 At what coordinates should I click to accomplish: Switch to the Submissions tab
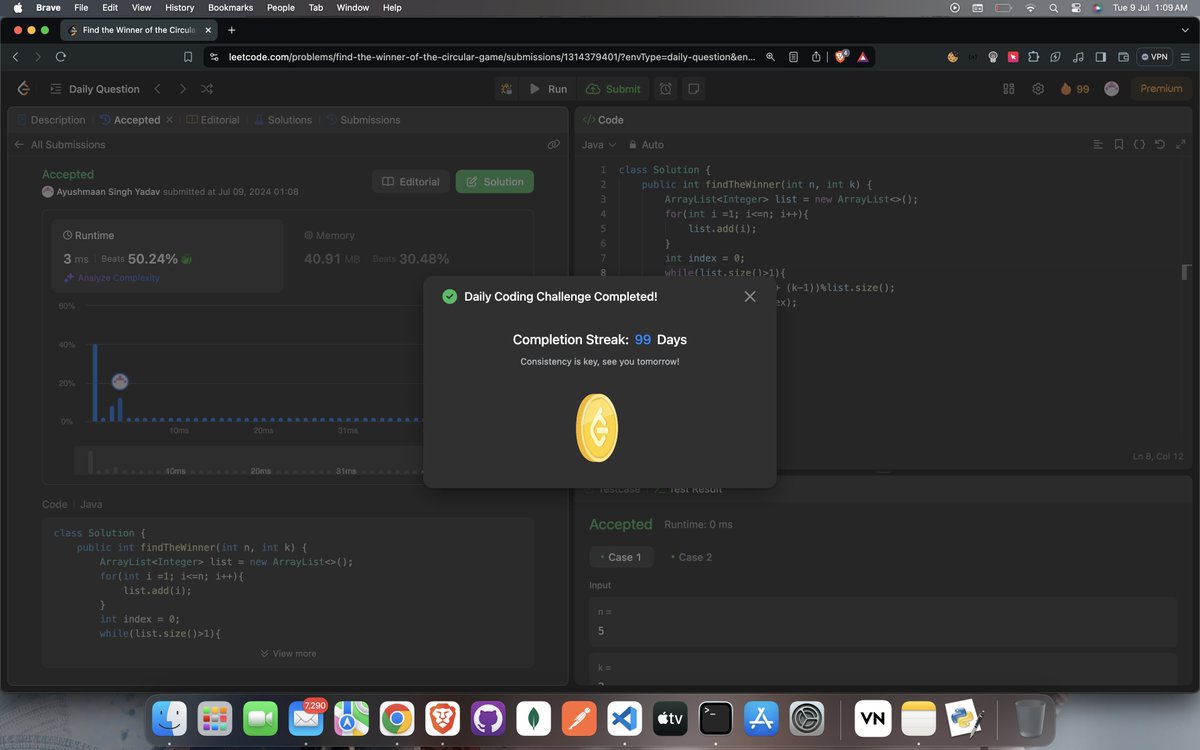click(x=363, y=120)
